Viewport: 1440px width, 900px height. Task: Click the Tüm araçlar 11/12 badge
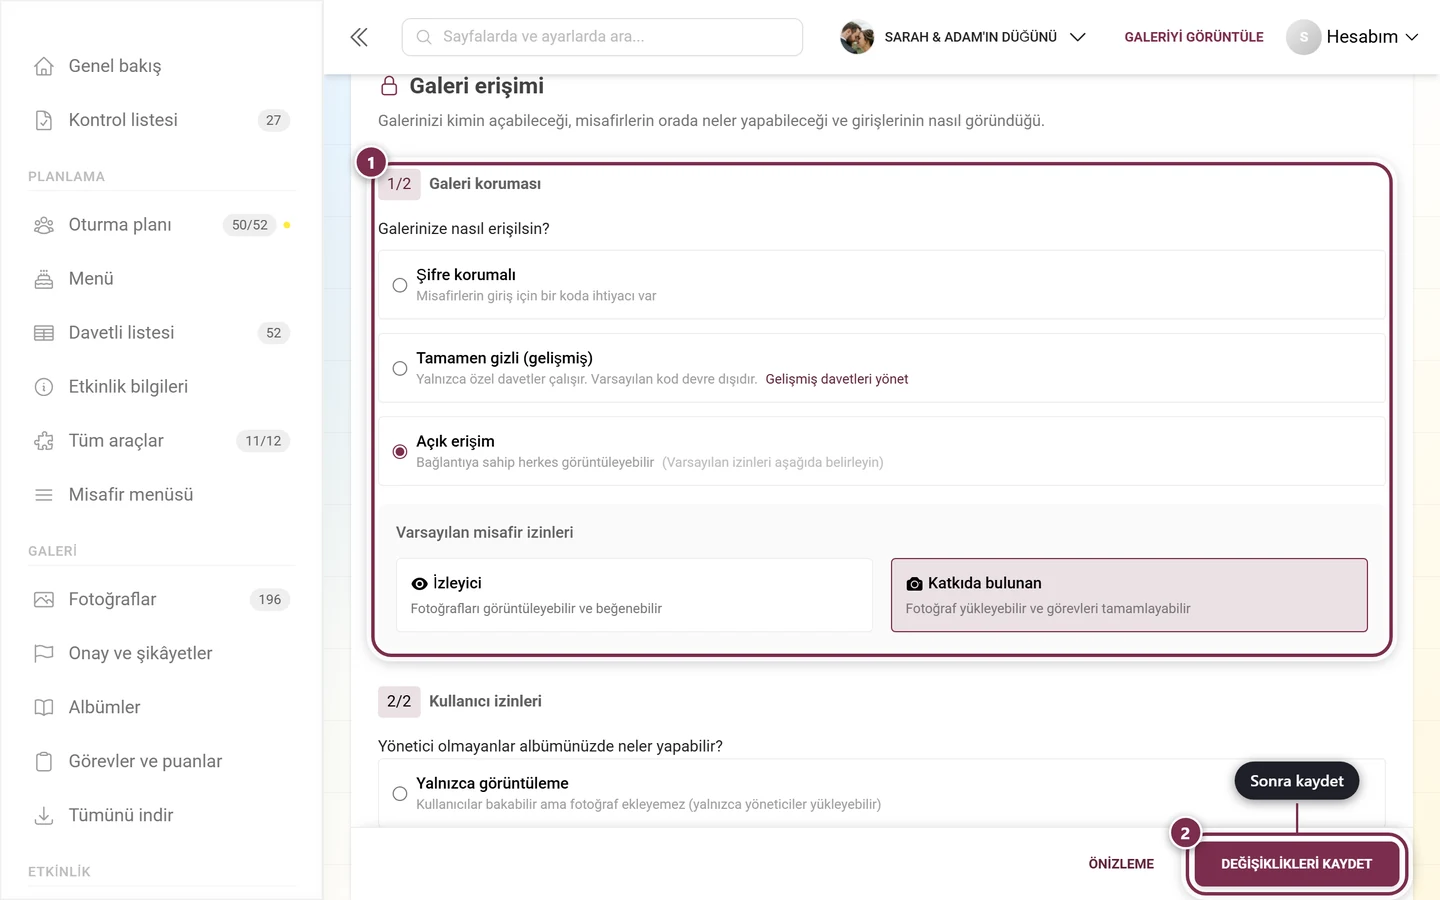263,441
